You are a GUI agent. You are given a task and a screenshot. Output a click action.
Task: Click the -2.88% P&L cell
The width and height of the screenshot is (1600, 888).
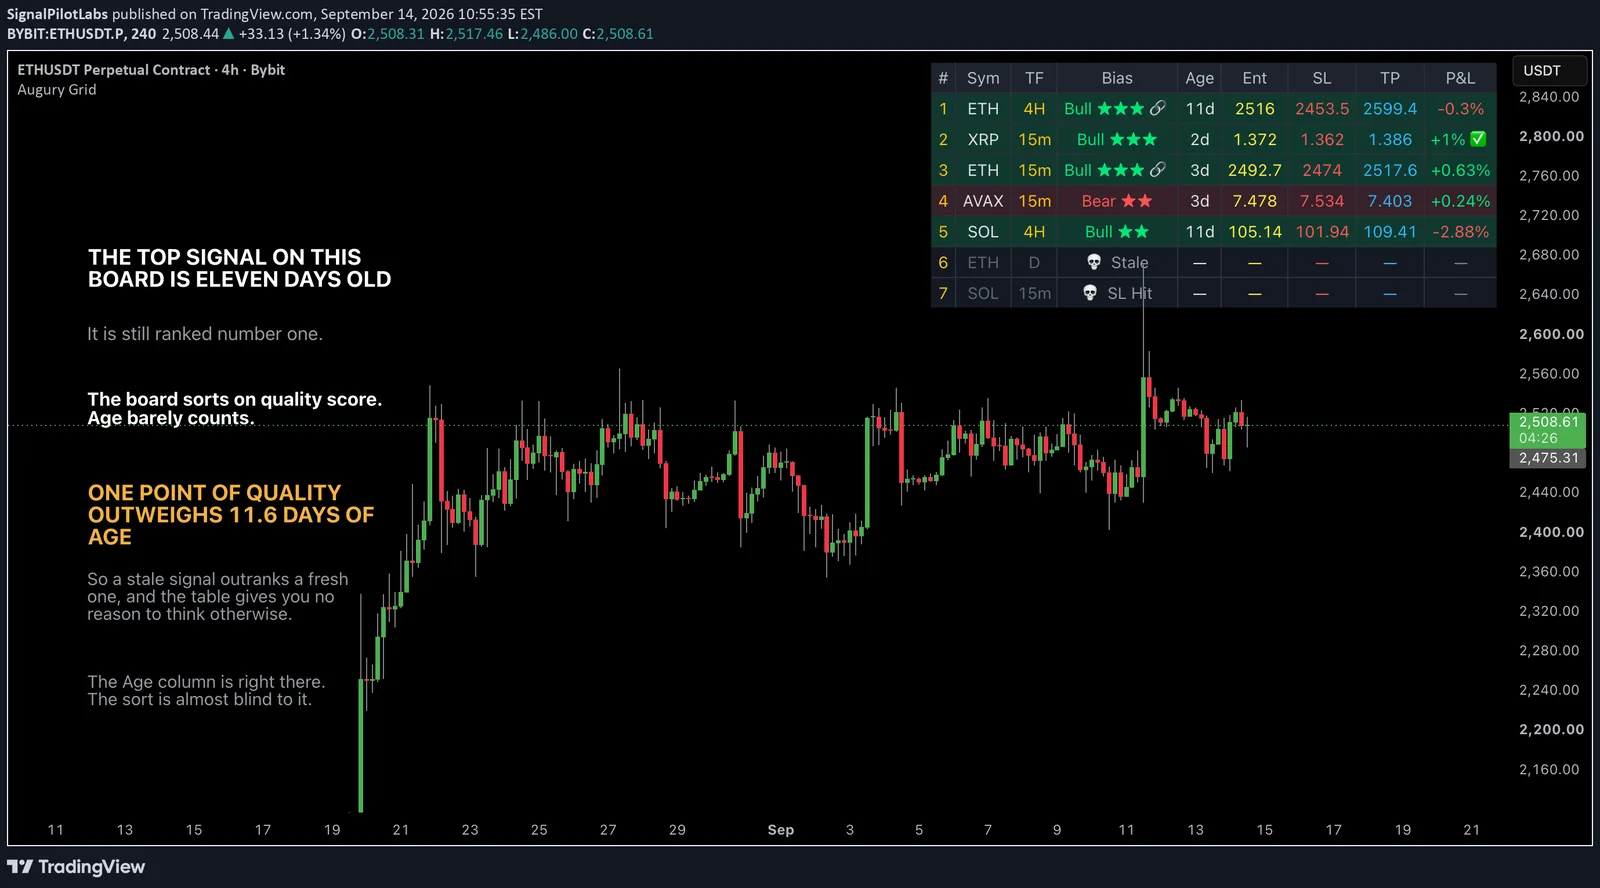[1460, 232]
